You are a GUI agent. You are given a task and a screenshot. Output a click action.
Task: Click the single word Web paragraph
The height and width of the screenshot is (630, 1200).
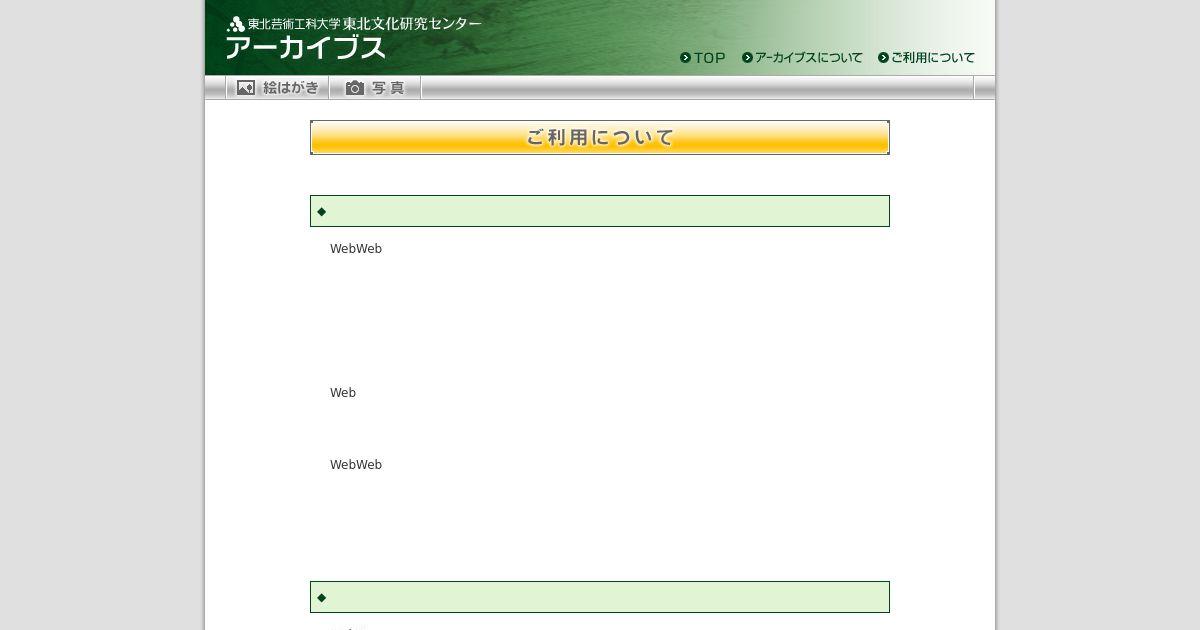343,393
